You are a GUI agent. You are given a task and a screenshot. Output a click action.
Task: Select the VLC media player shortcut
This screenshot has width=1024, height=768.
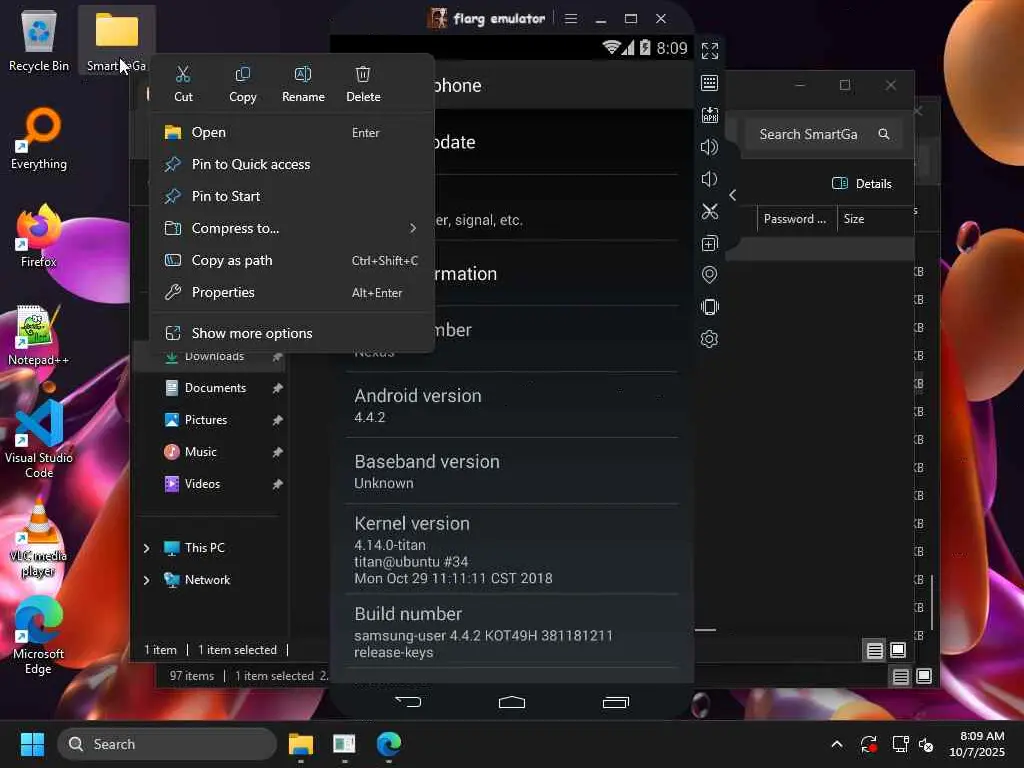(39, 538)
